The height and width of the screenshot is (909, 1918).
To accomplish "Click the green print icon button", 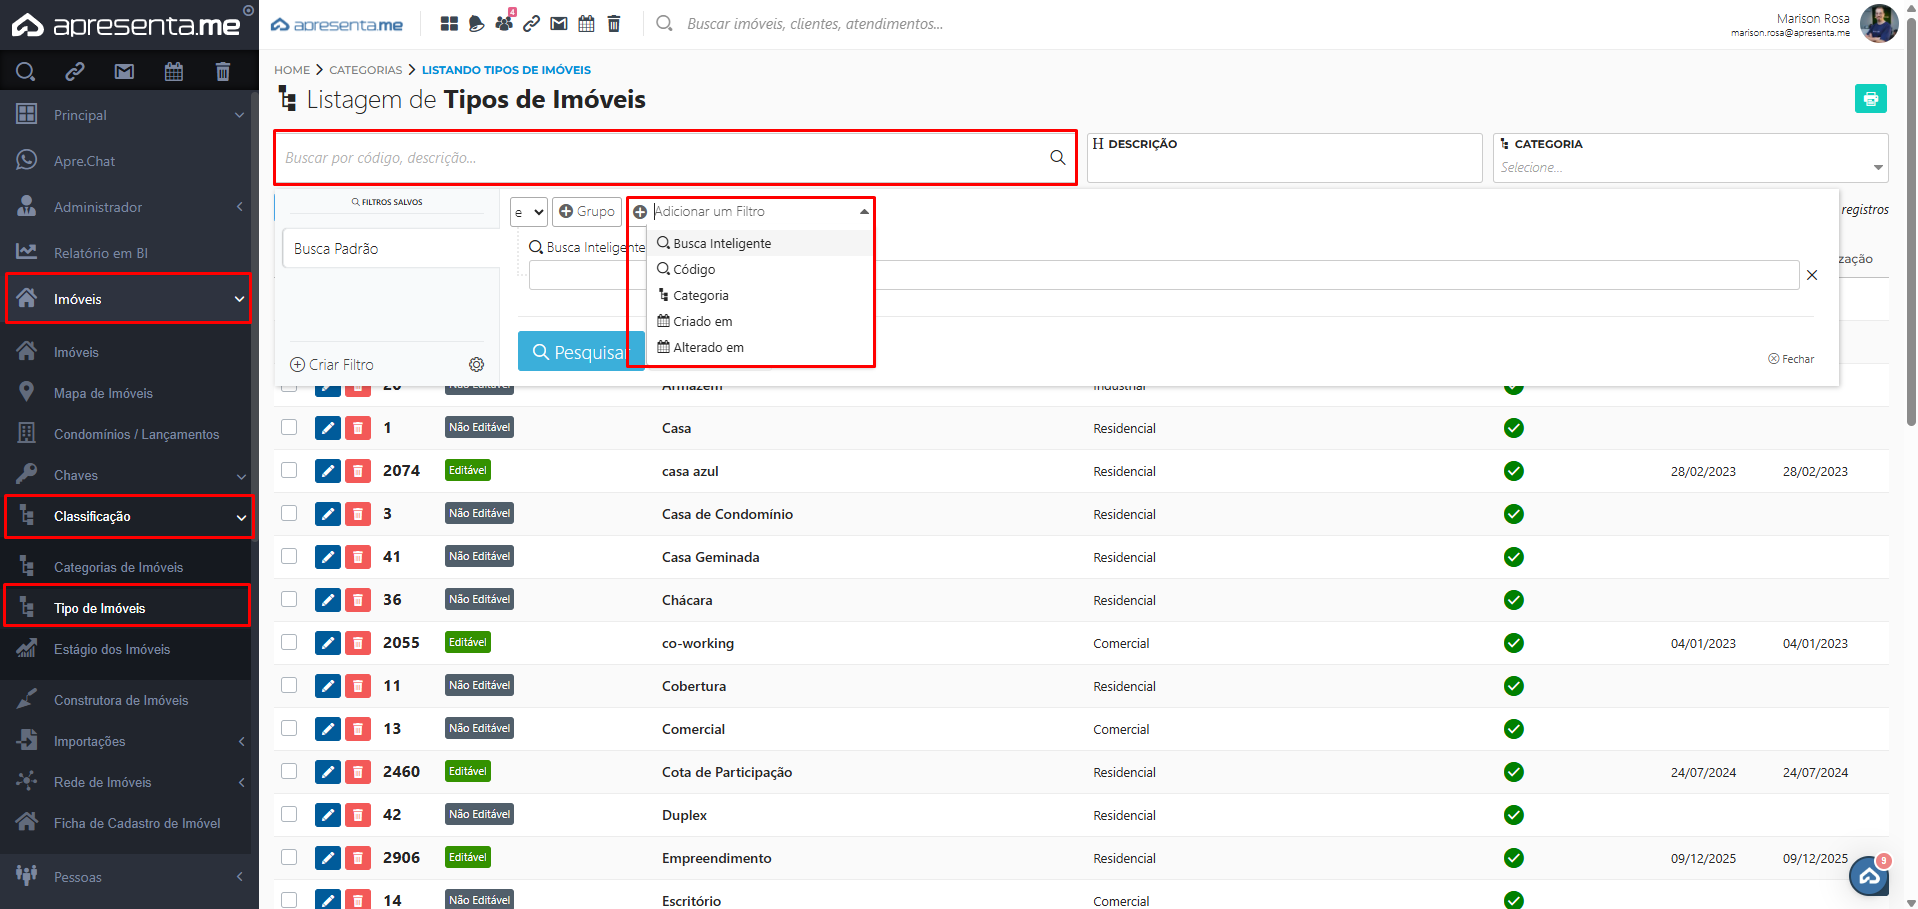I will tap(1870, 99).
